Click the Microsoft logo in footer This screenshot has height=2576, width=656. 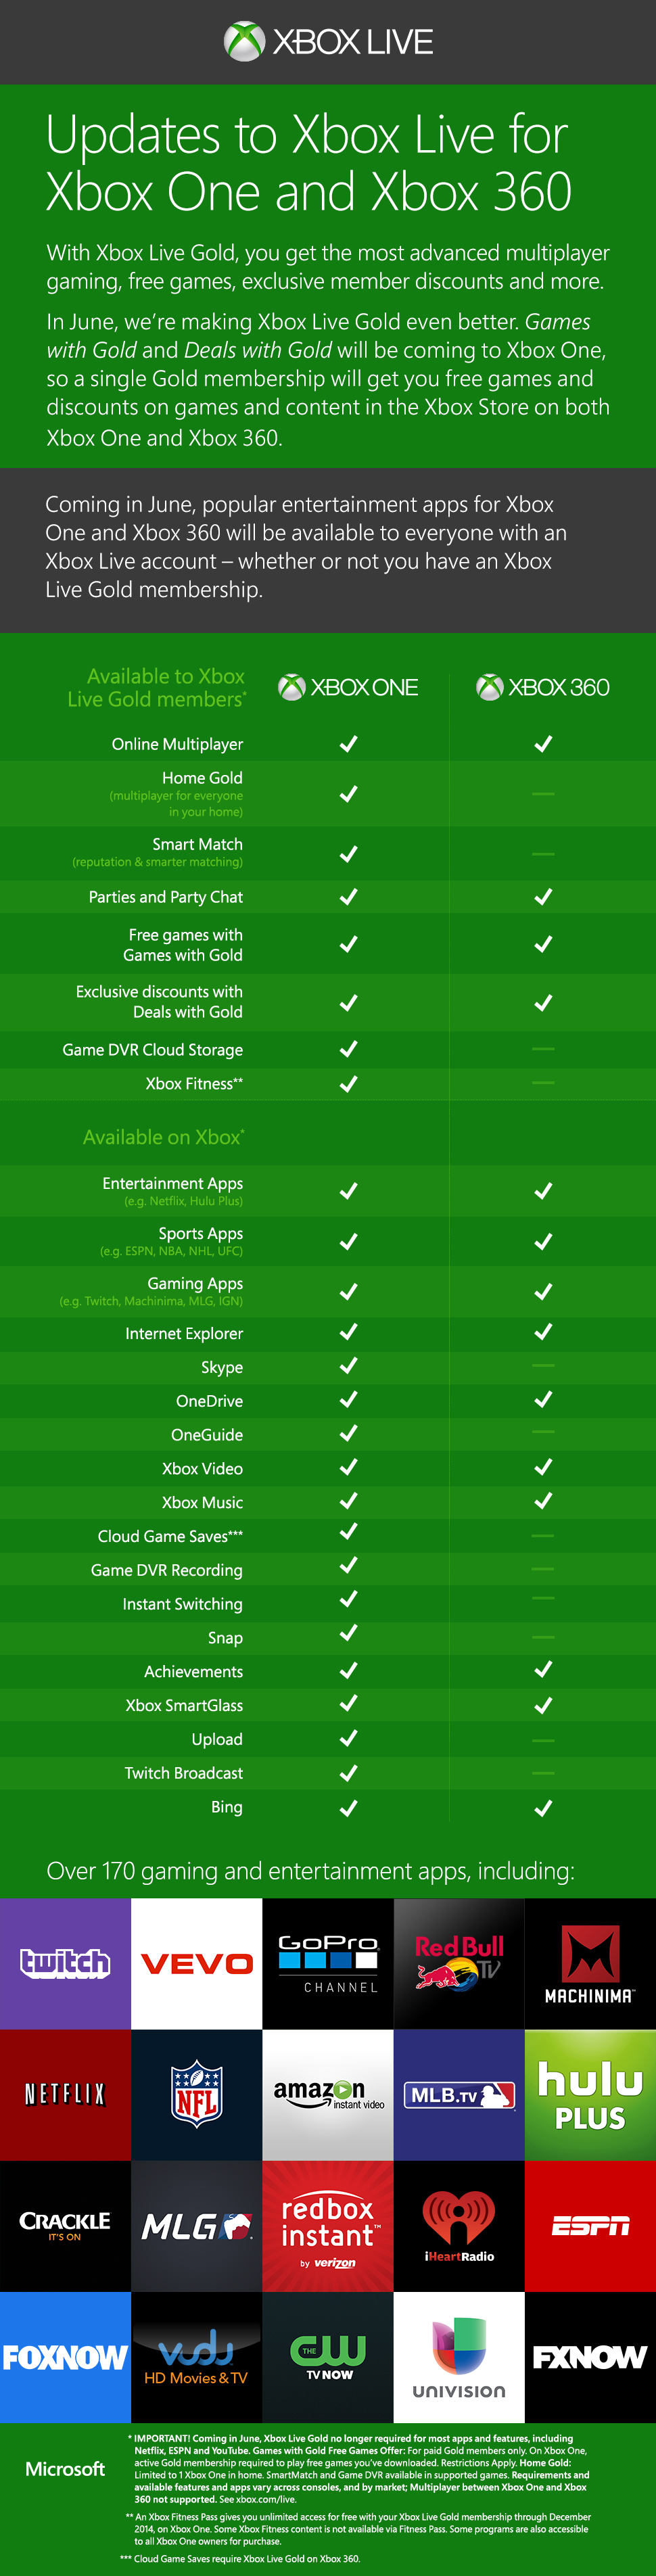point(65,2468)
